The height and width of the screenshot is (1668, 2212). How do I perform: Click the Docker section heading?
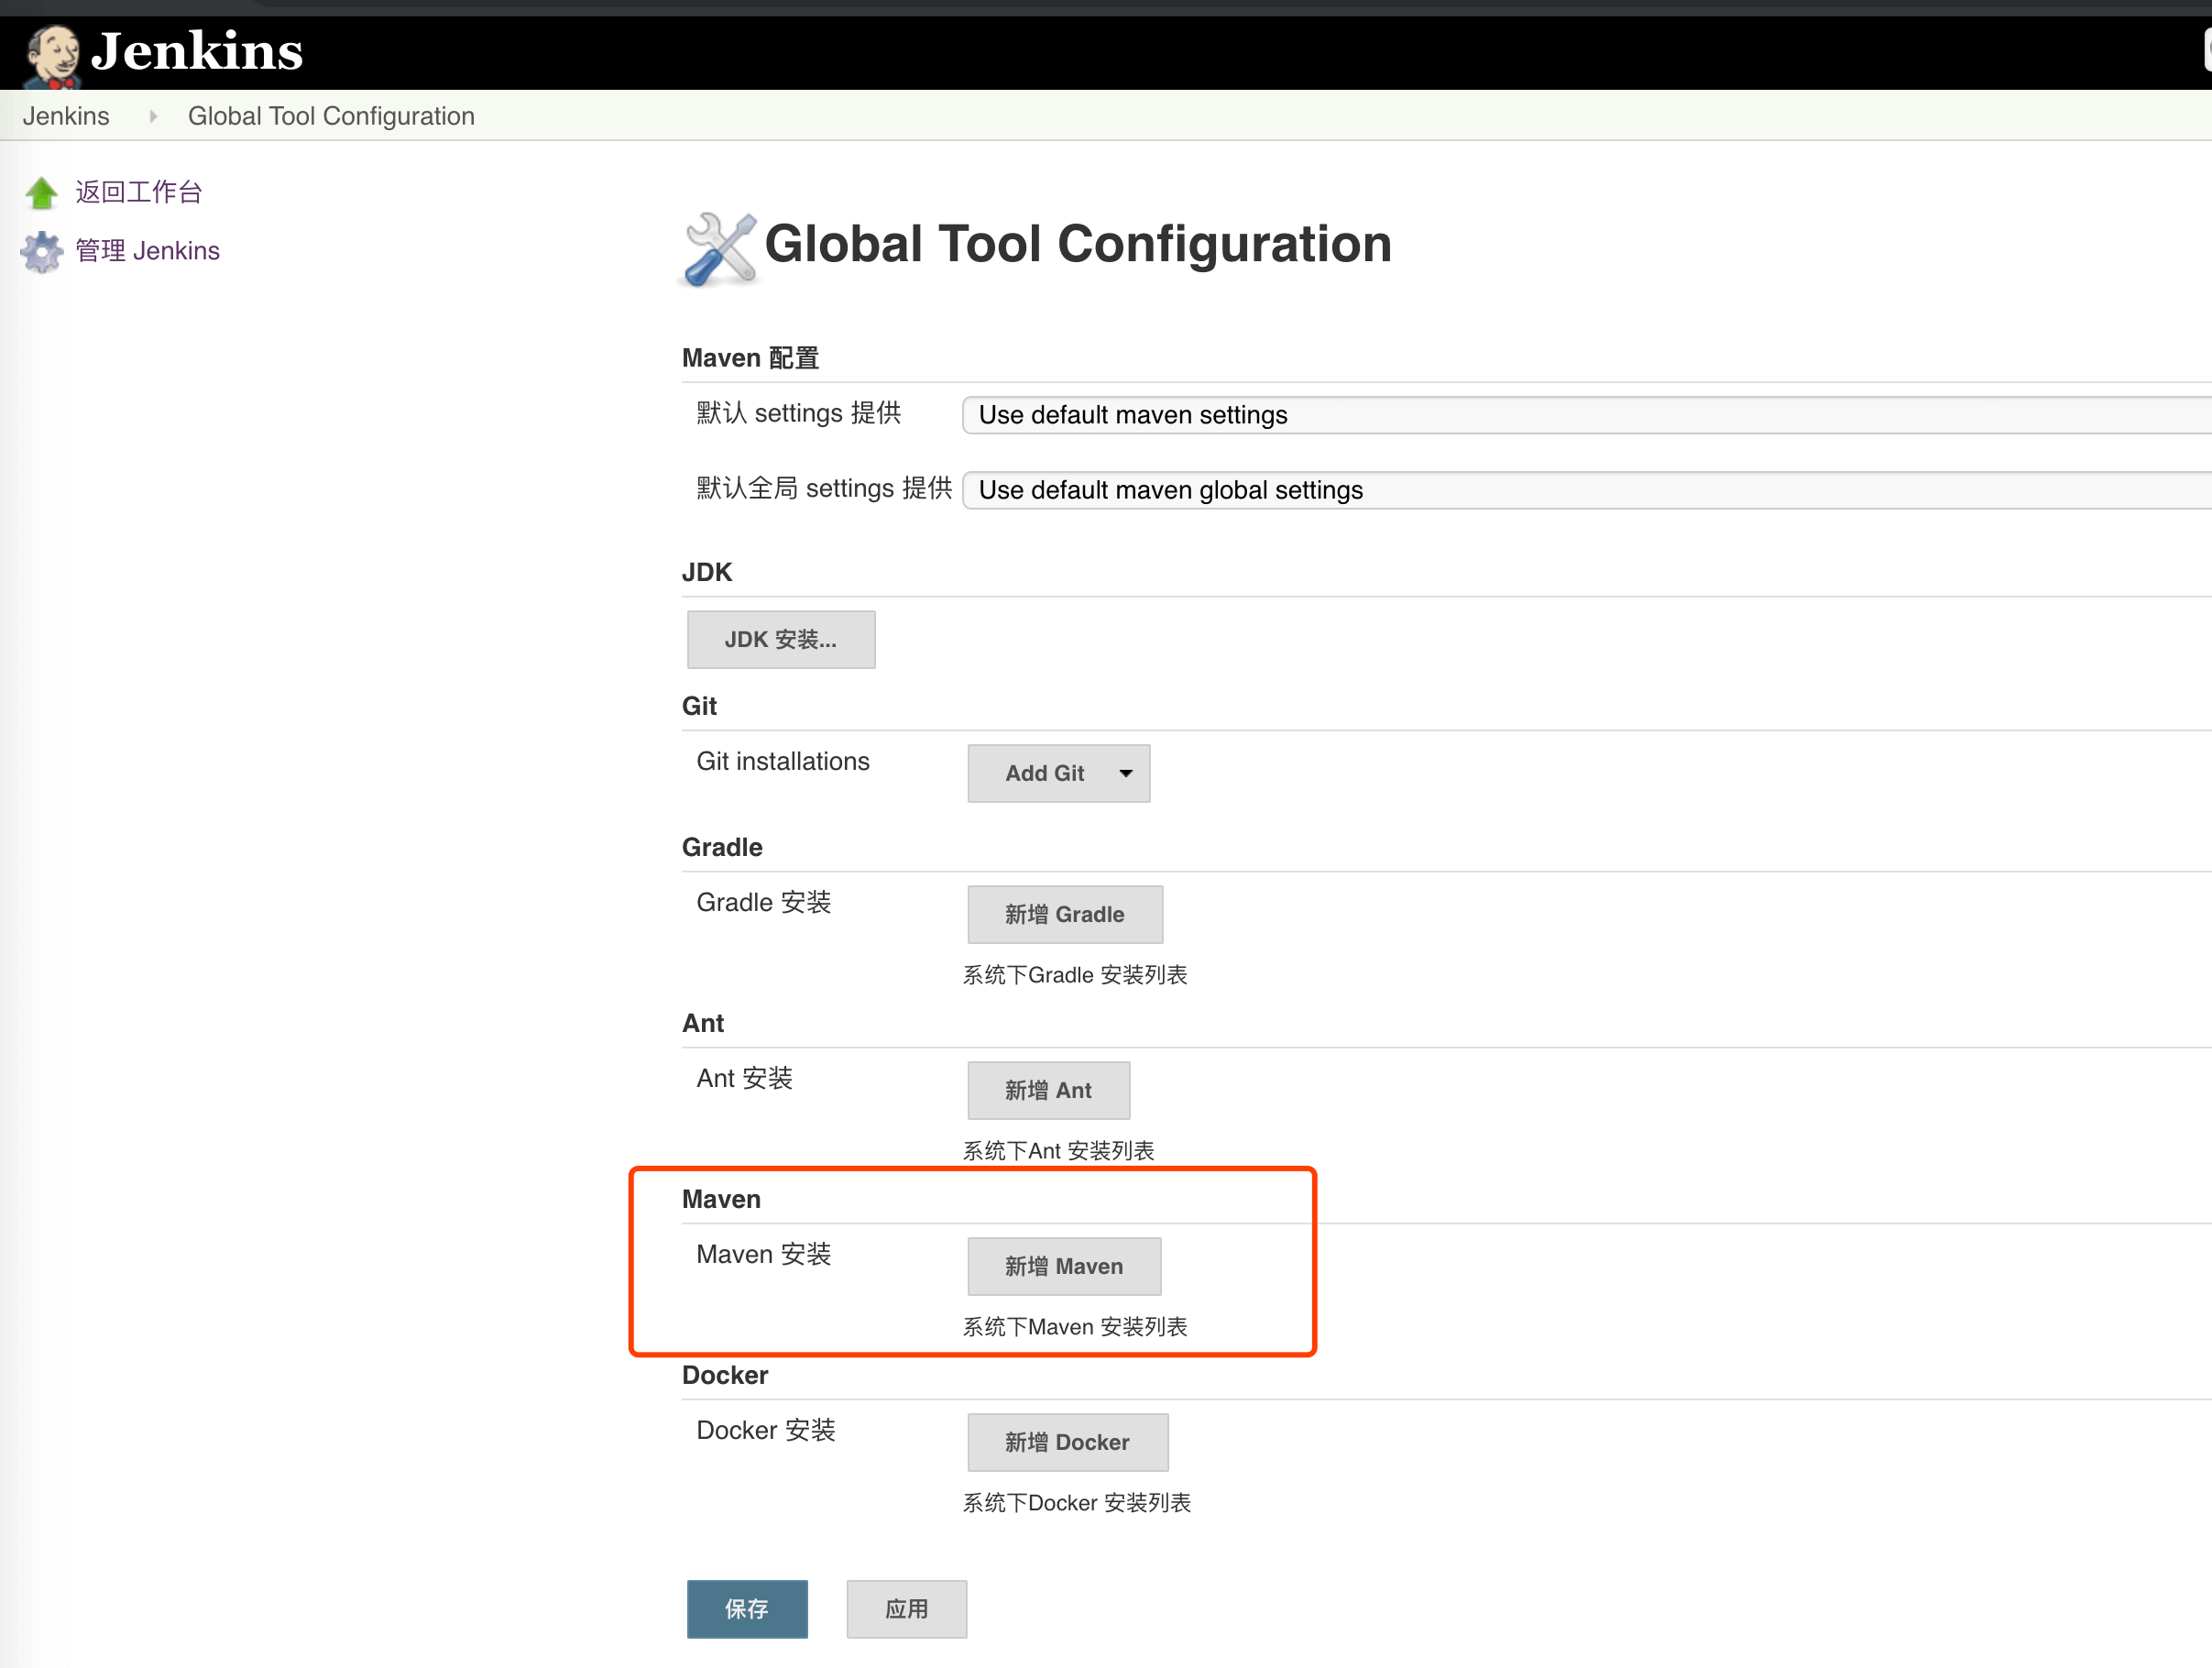pyautogui.click(x=725, y=1375)
